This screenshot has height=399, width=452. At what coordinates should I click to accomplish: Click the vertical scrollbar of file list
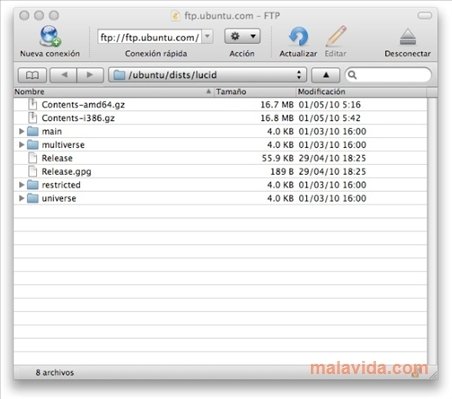pos(432,230)
